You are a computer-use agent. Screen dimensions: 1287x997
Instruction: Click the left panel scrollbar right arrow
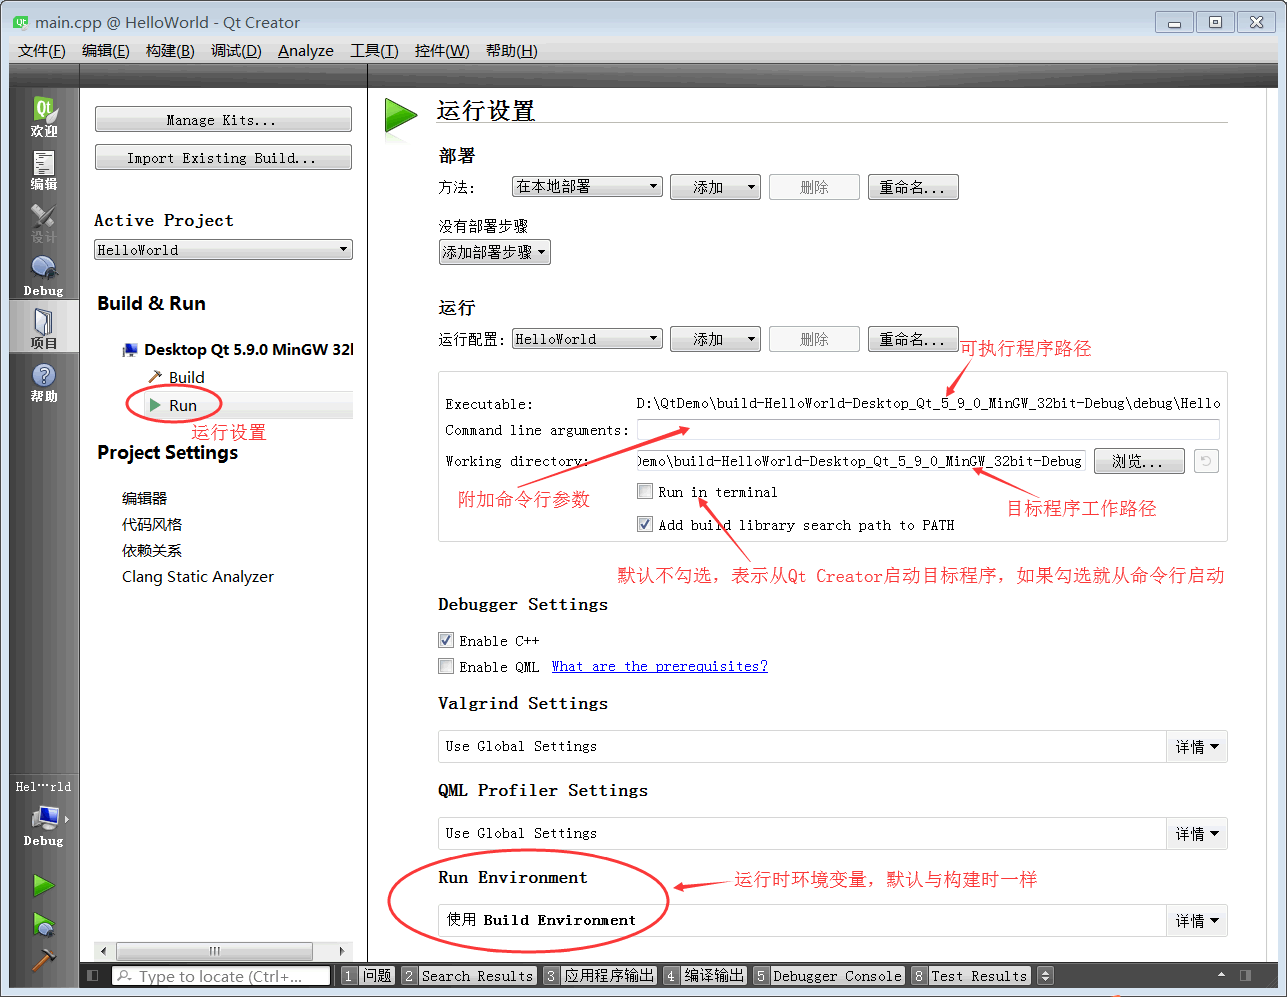pos(342,951)
